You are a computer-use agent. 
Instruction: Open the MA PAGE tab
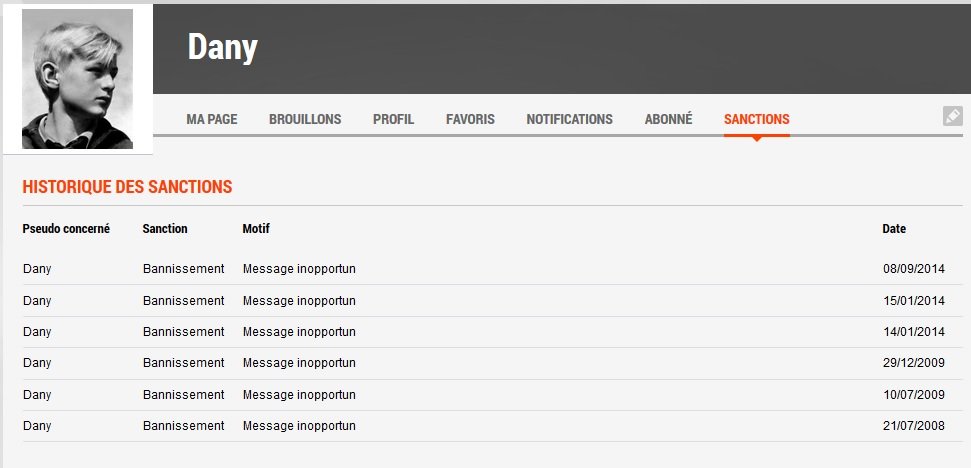tap(212, 119)
